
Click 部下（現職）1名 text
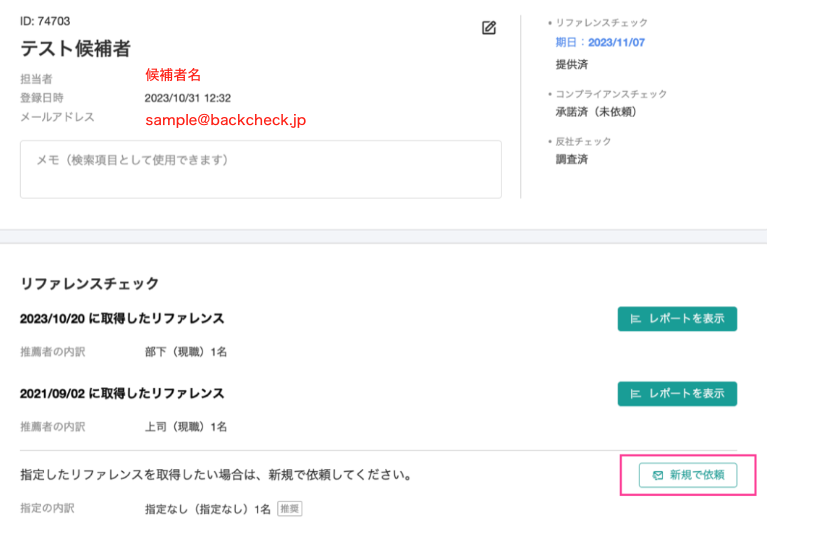pos(186,352)
